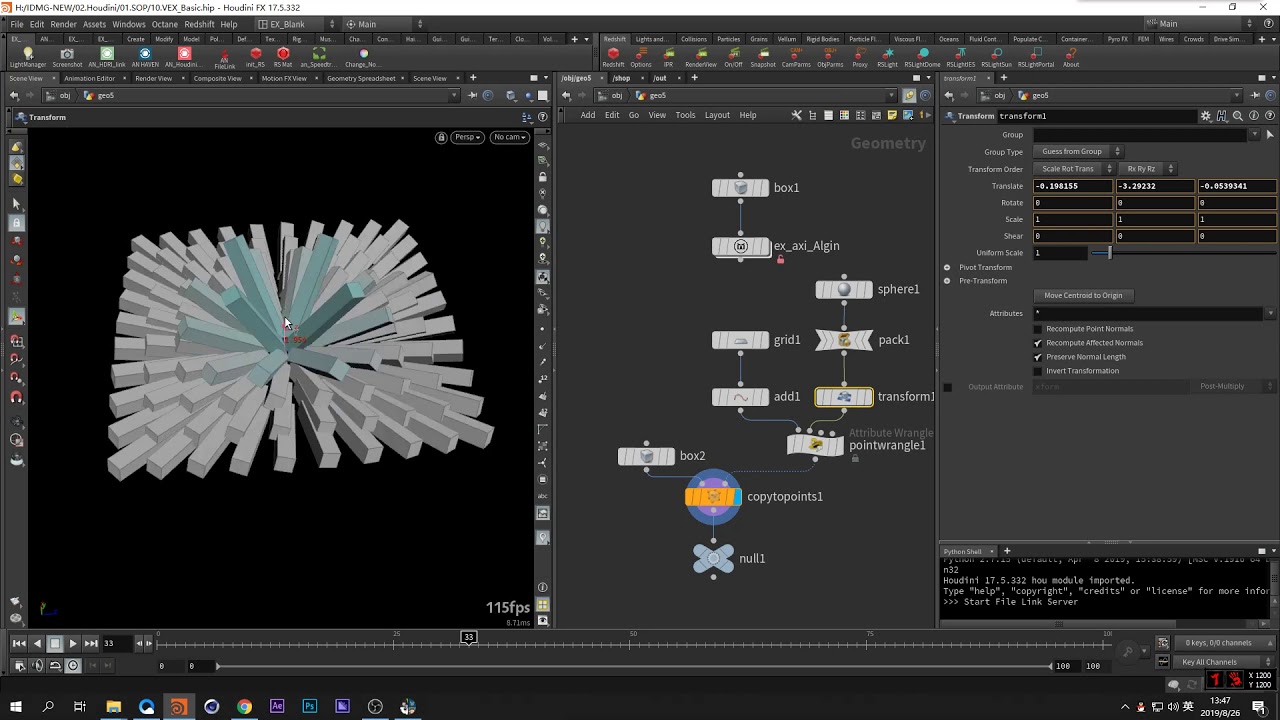This screenshot has height=720, width=1280.
Task: Open the Persp viewport dropdown
Action: click(467, 137)
